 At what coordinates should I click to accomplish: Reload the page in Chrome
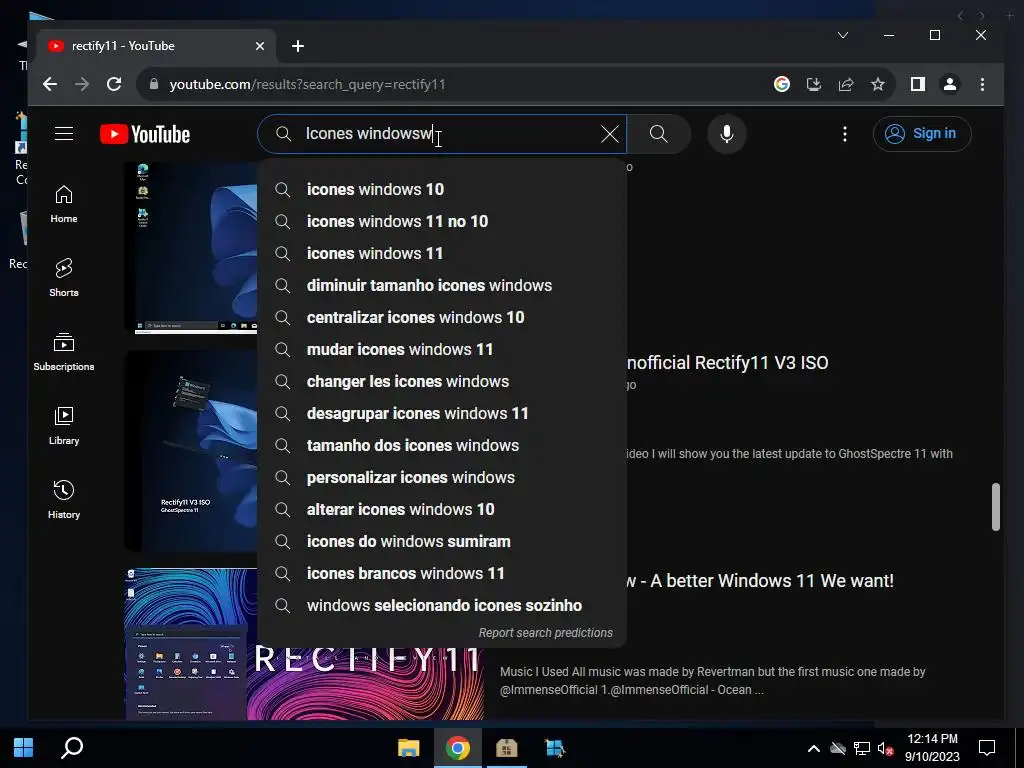click(114, 84)
